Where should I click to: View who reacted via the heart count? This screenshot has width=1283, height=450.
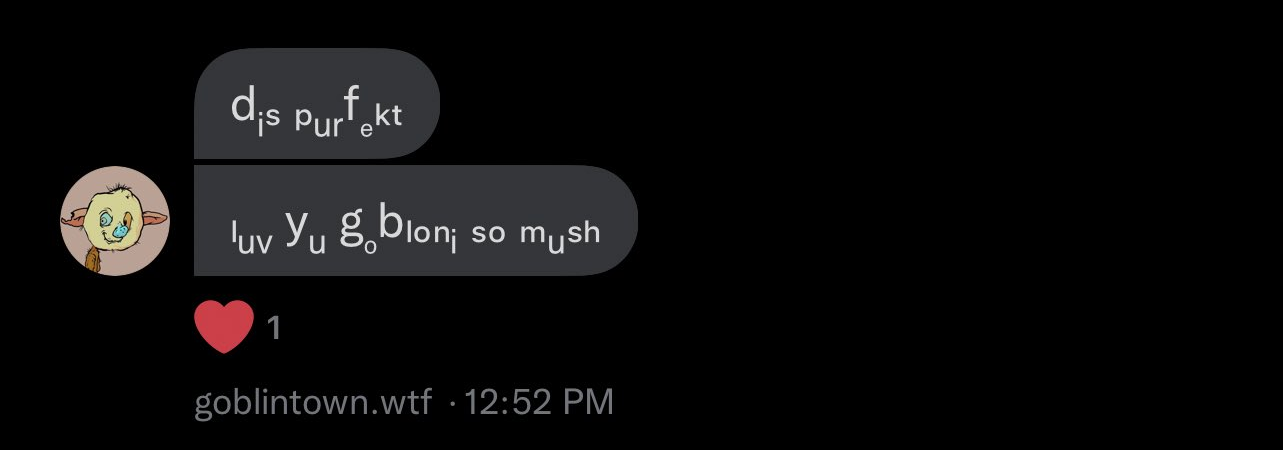273,328
